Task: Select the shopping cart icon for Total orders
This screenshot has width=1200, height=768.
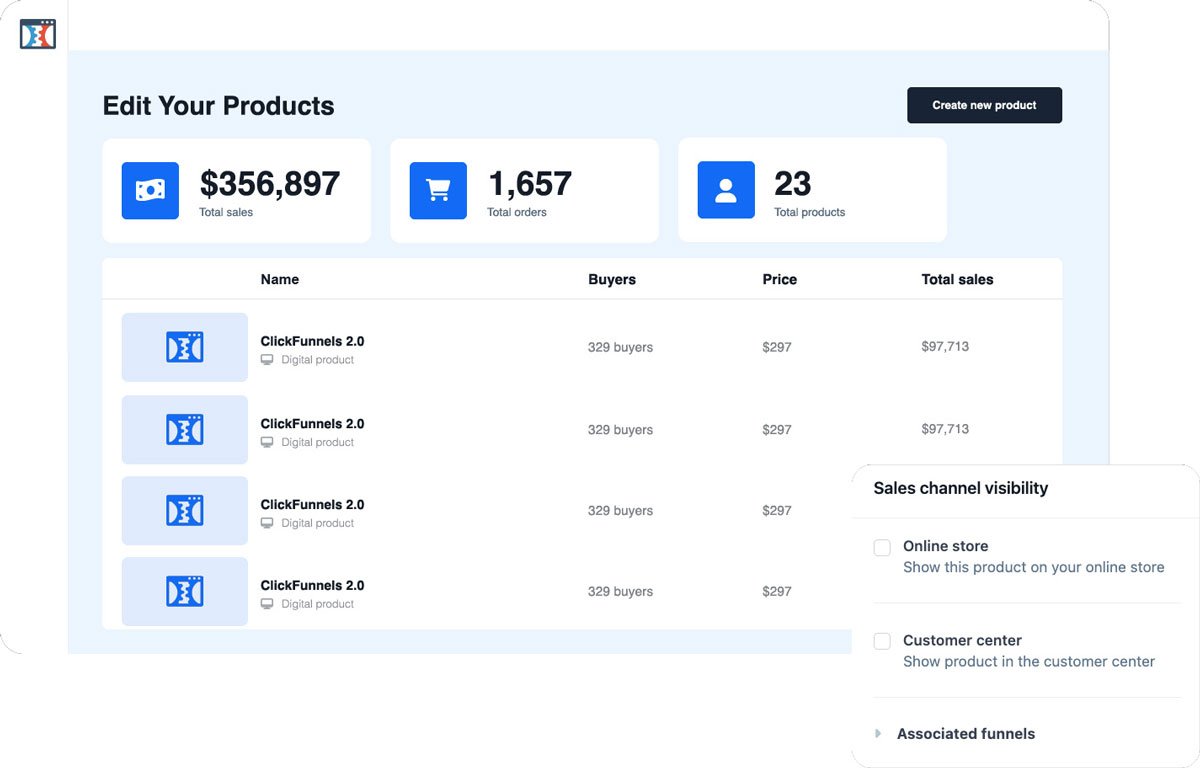Action: [x=437, y=190]
